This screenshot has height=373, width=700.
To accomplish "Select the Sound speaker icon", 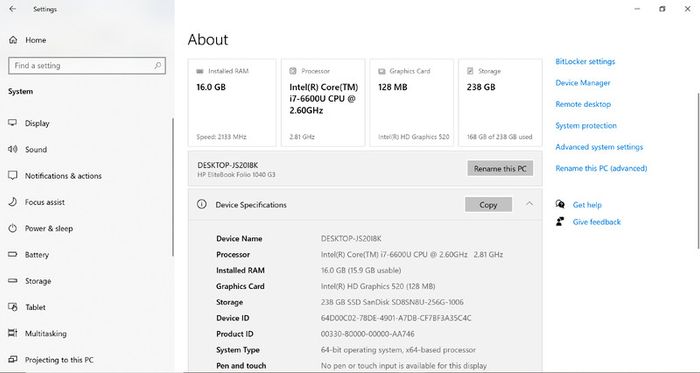I will [12, 149].
